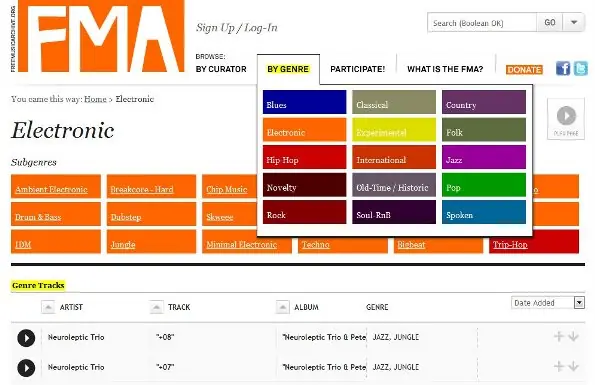Start the Play Page button
Image resolution: width=595 pixels, height=385 pixels.
click(x=566, y=119)
